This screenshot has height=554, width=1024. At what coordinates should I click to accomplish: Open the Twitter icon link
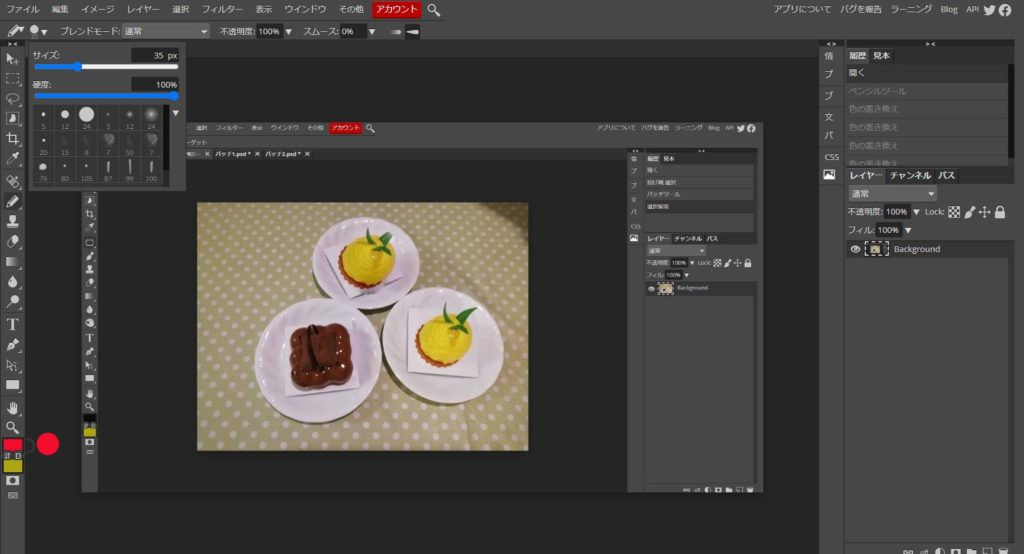[990, 9]
